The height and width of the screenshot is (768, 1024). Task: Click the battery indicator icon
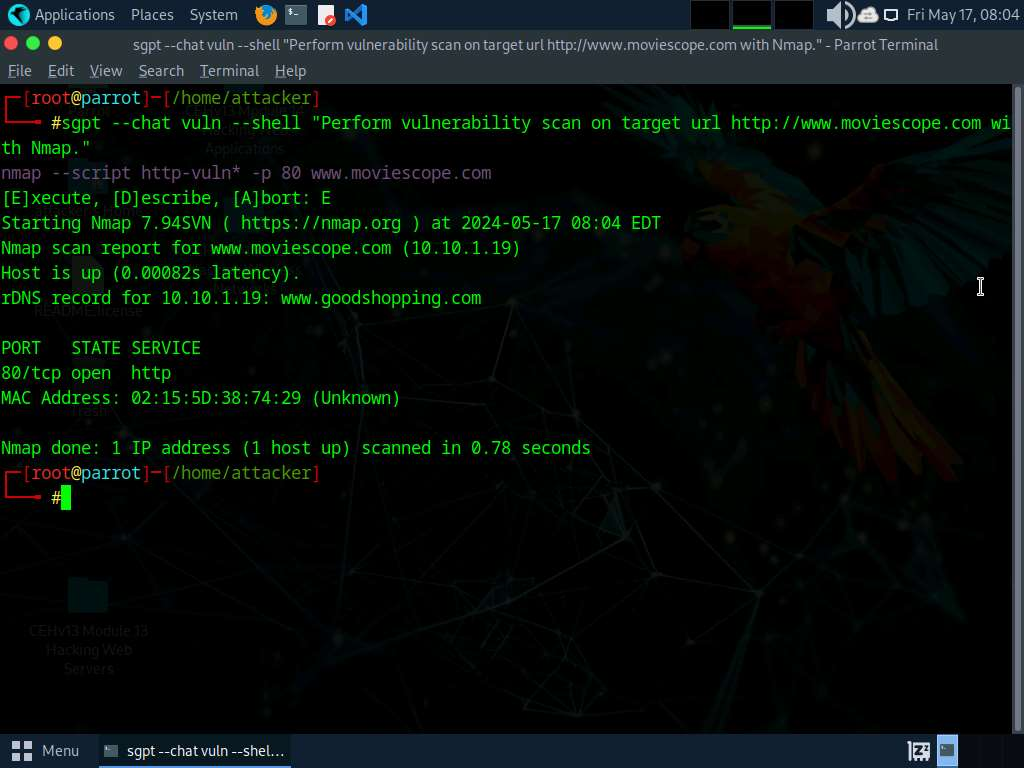tap(891, 15)
